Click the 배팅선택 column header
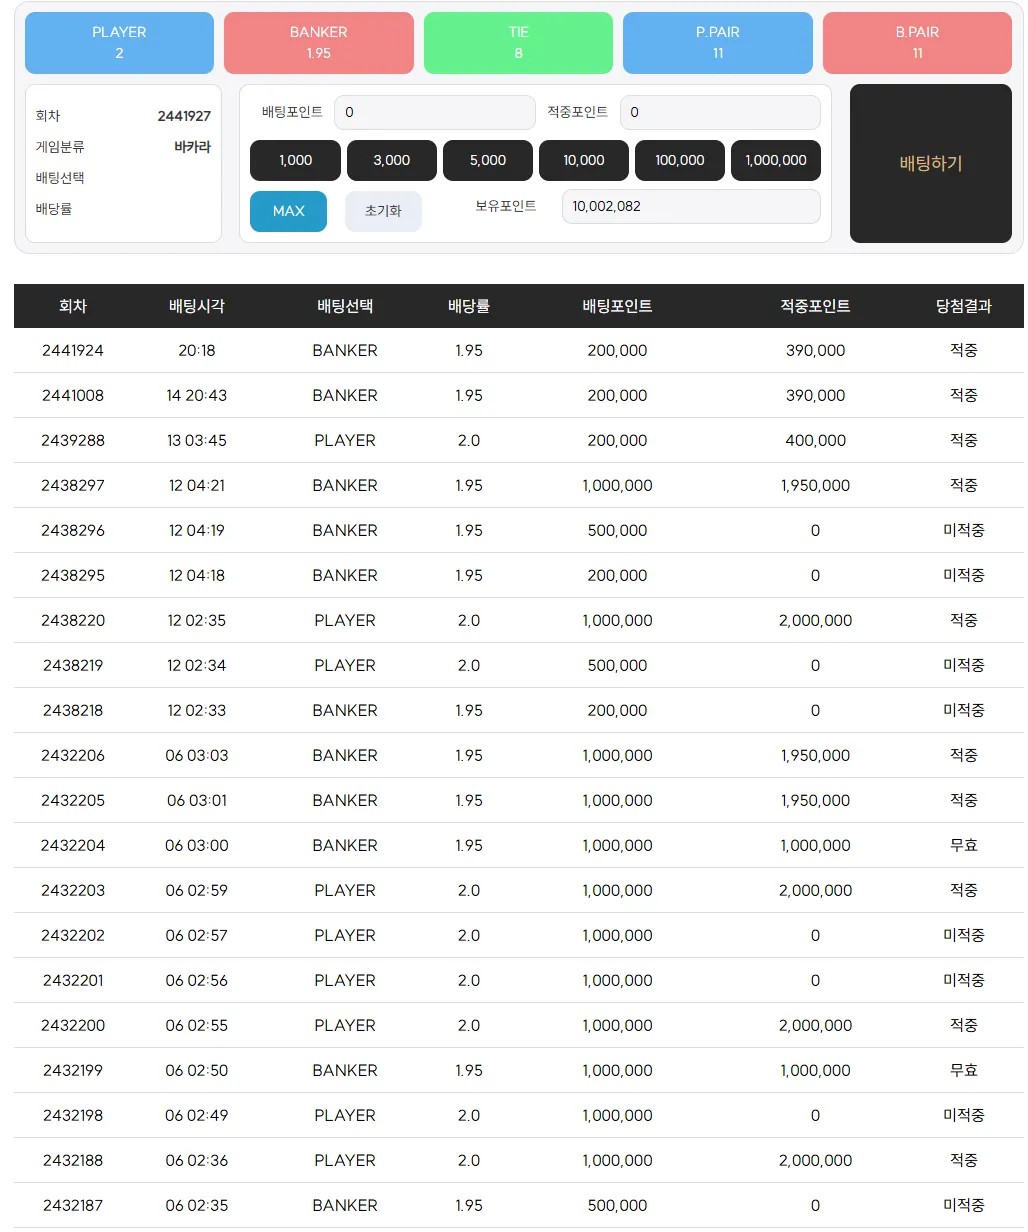Screen dimensions: 1028x1232 [345, 306]
